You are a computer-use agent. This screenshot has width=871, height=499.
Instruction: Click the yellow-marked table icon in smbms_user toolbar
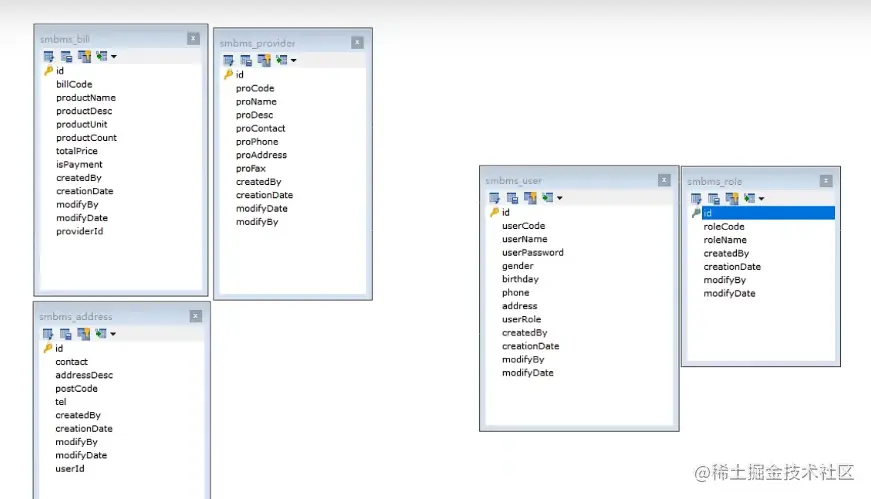point(530,197)
